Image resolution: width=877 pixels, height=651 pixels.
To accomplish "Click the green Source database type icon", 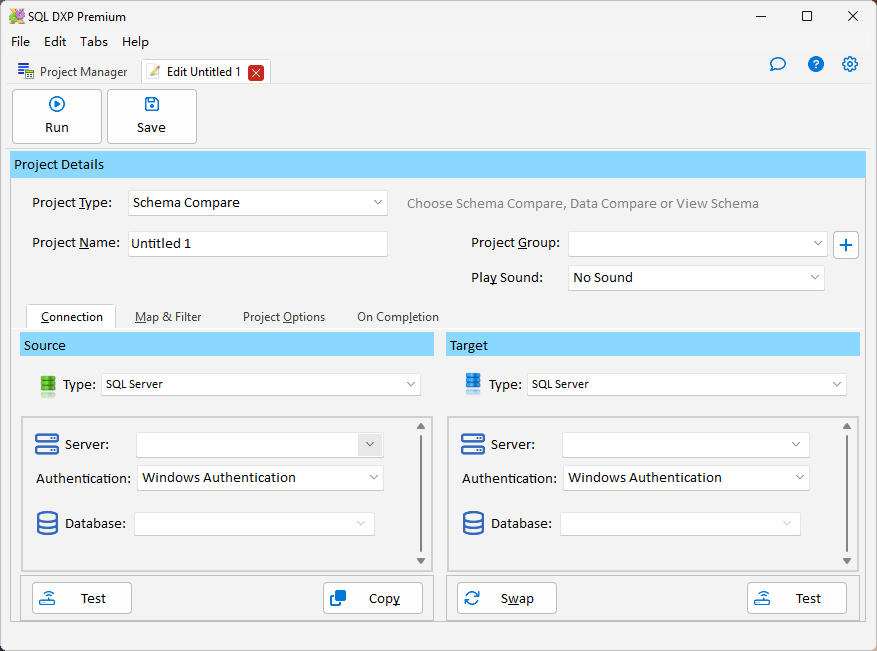I will click(48, 385).
